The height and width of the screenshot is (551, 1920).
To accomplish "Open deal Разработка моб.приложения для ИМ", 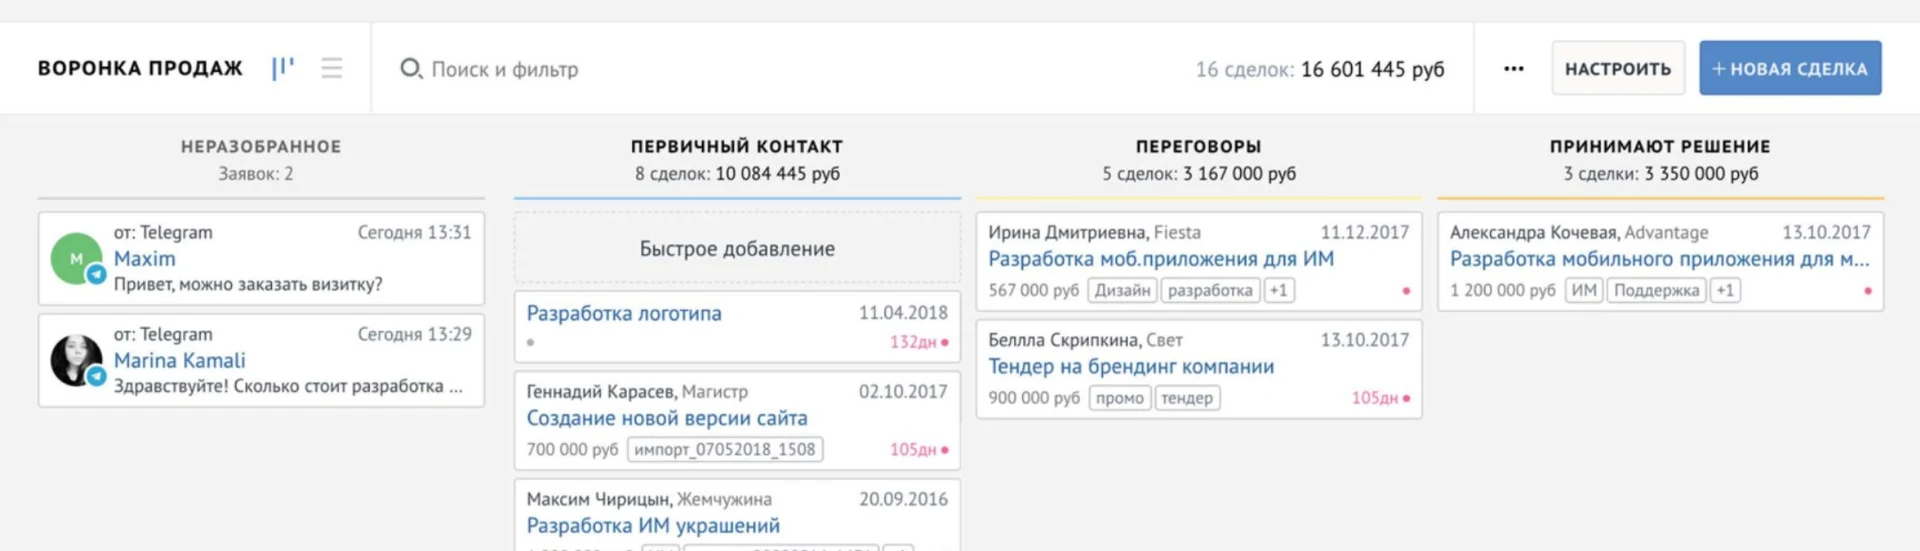I will tap(1161, 259).
